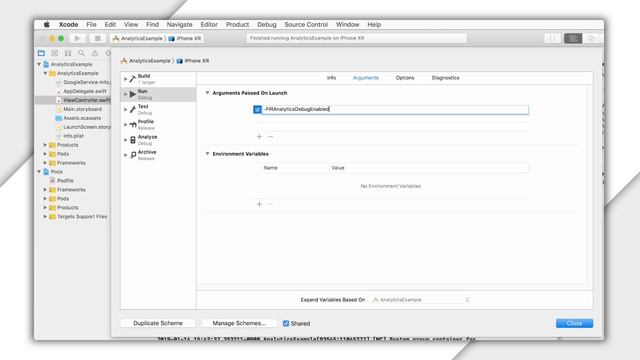Screen dimensions: 640x360
Task: Select Info.plist in navigator
Action: click(73, 136)
